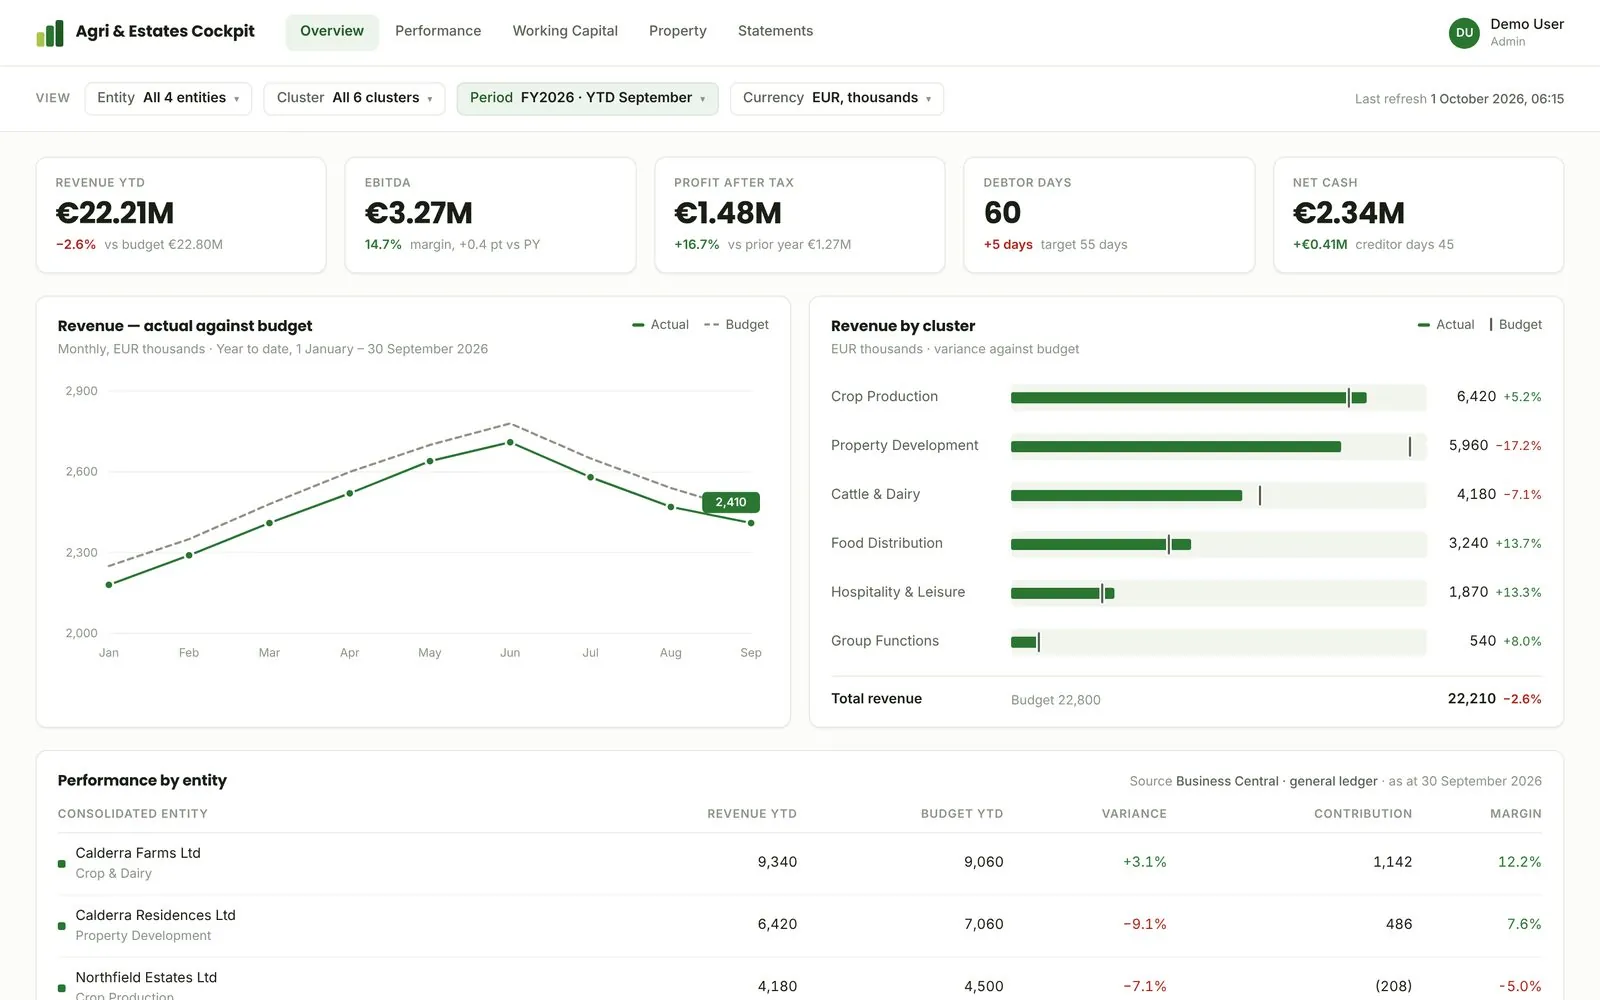Sort by the CONTRIBUTION column header
1600x1000 pixels.
pyautogui.click(x=1363, y=814)
